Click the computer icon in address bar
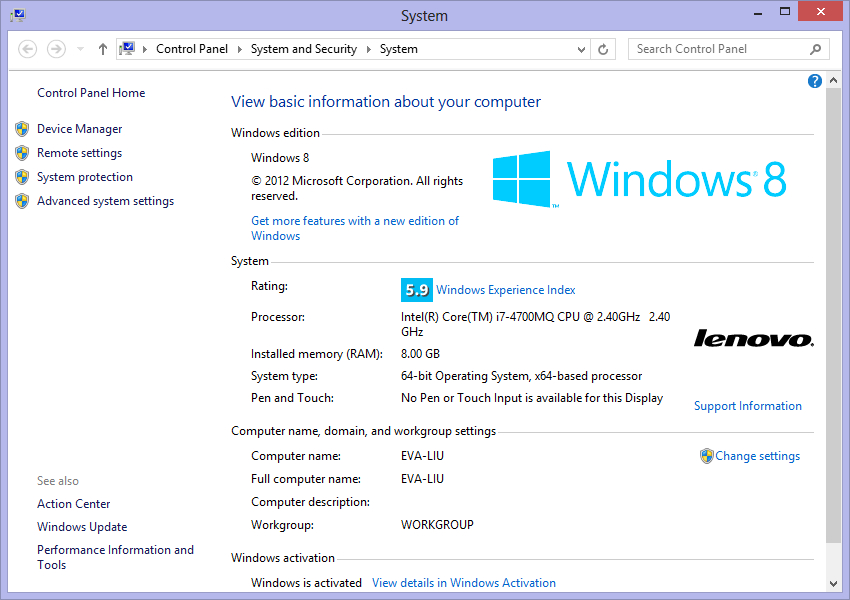Screen dimensions: 850x600 (127, 49)
